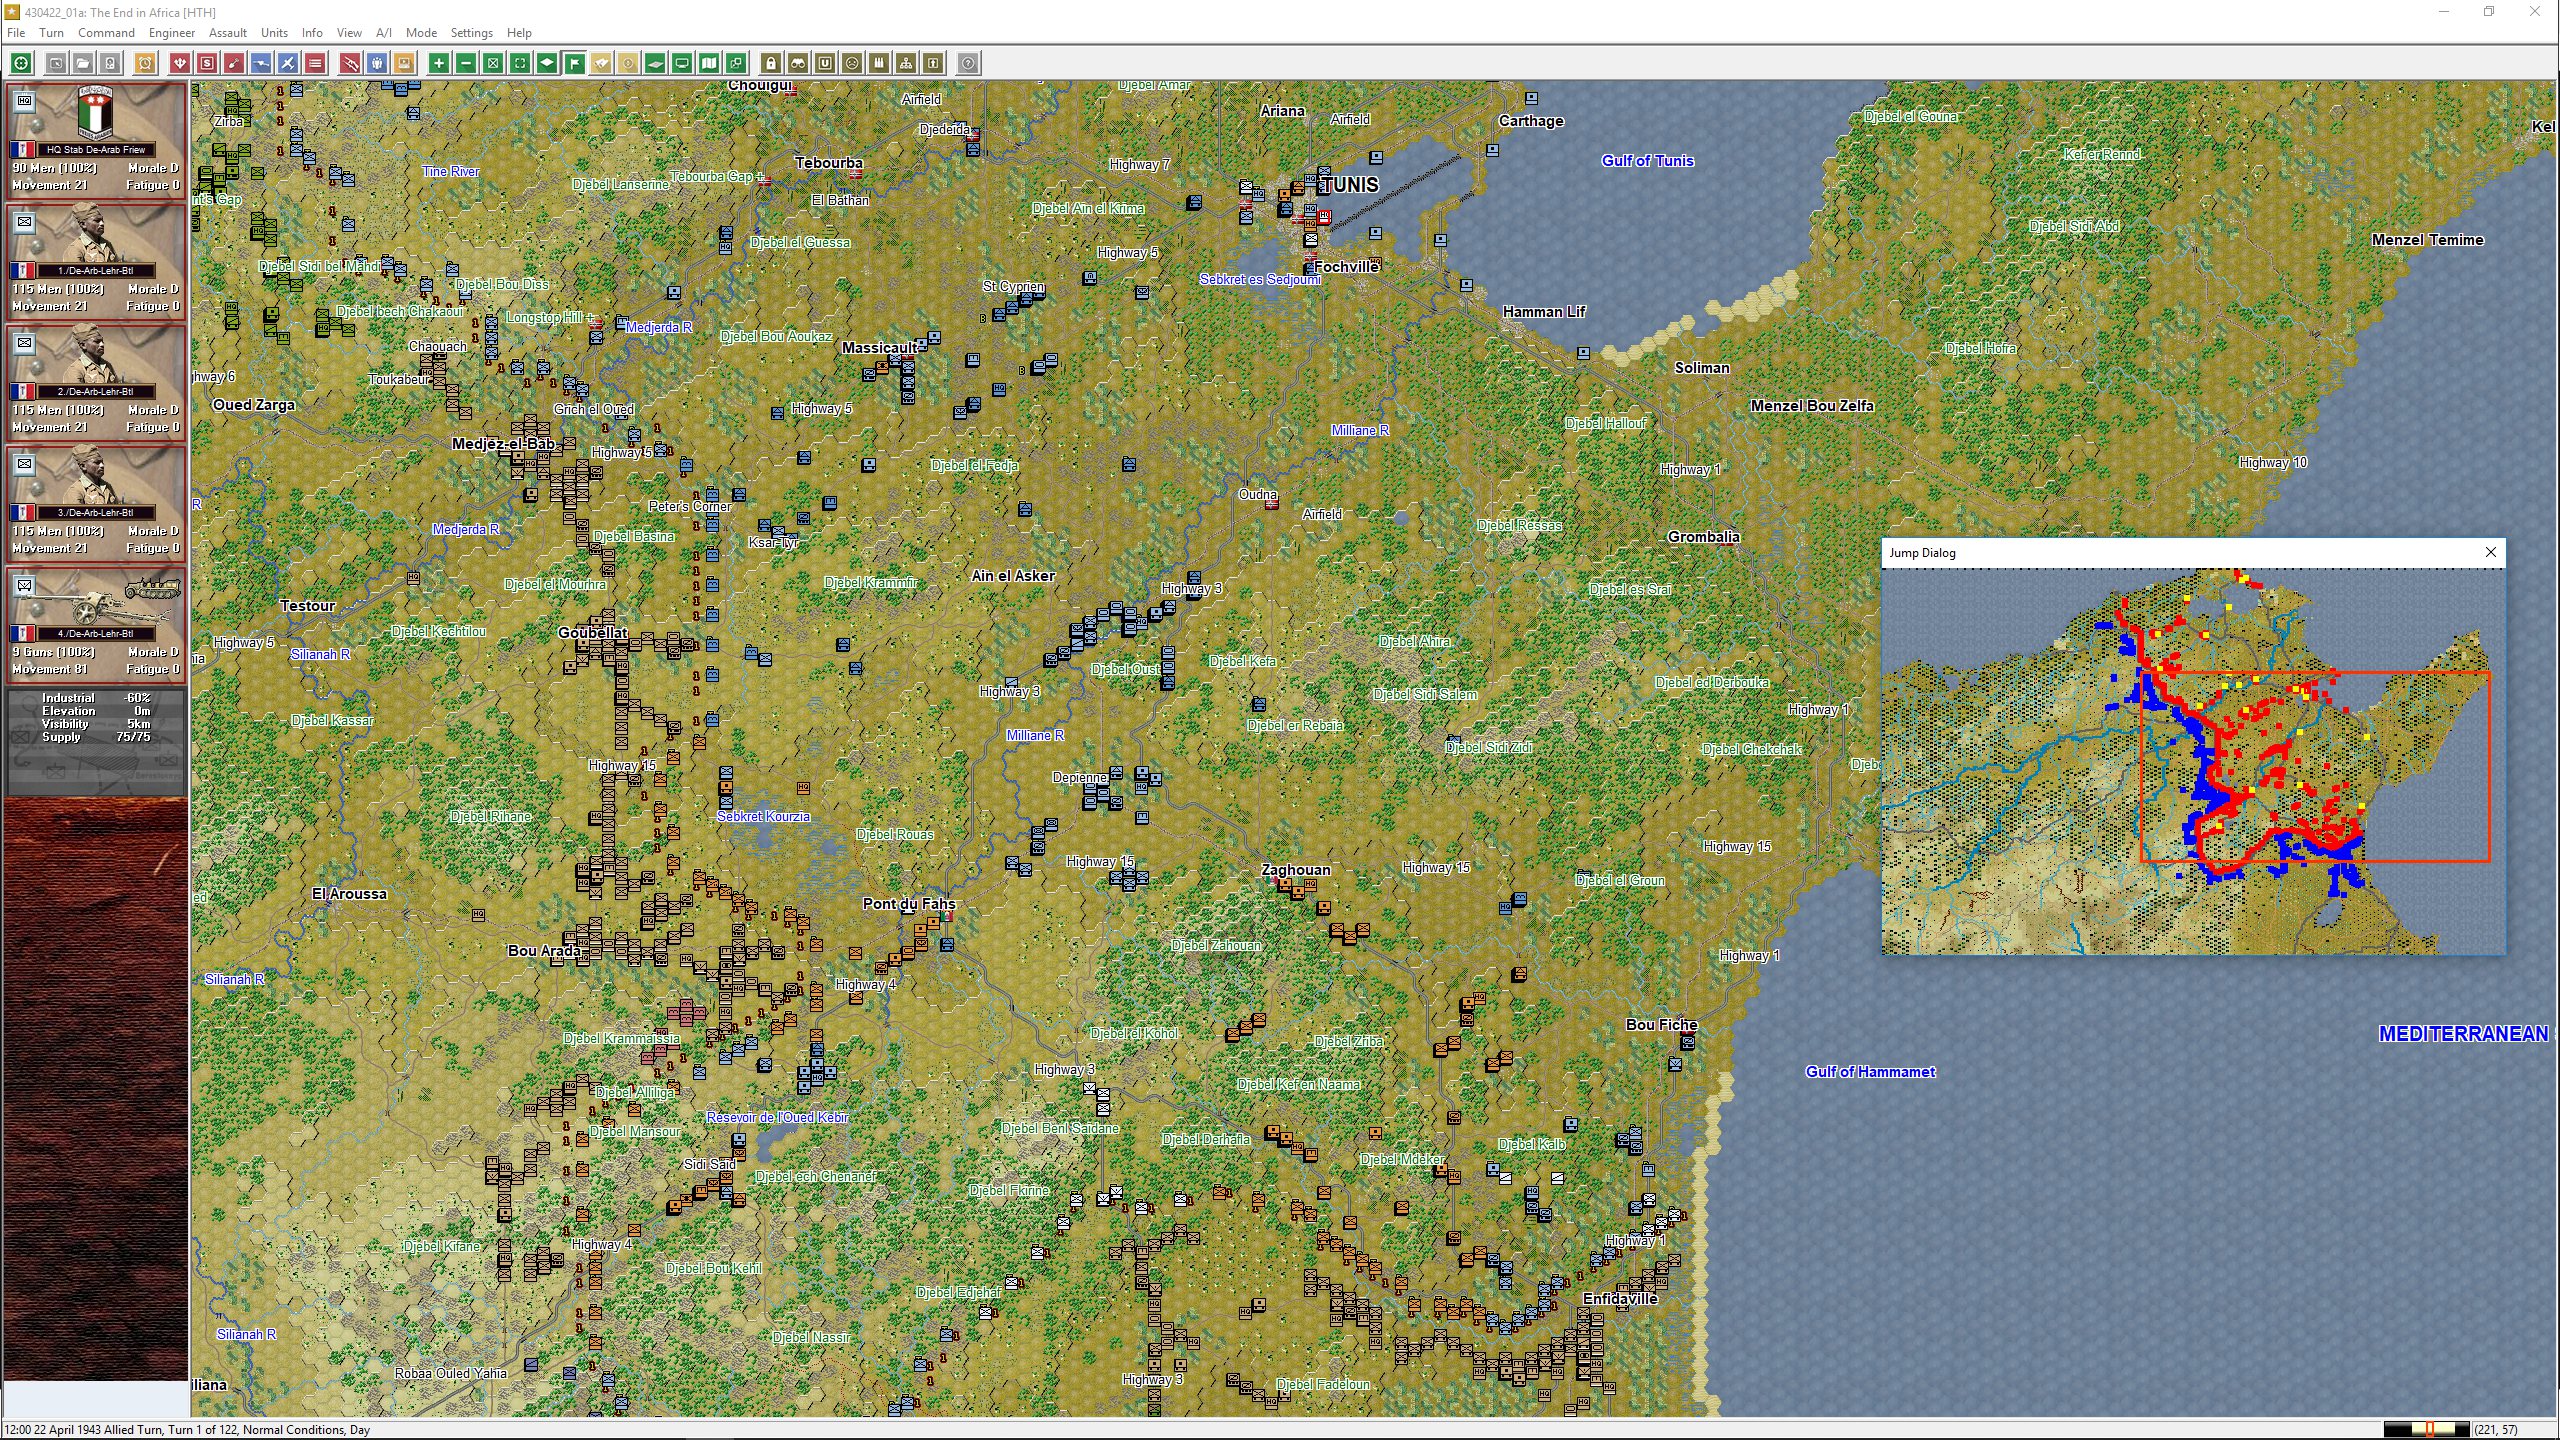This screenshot has width=2560, height=1440.
Task: Click the ammunition rounds toolbar icon
Action: tap(879, 63)
